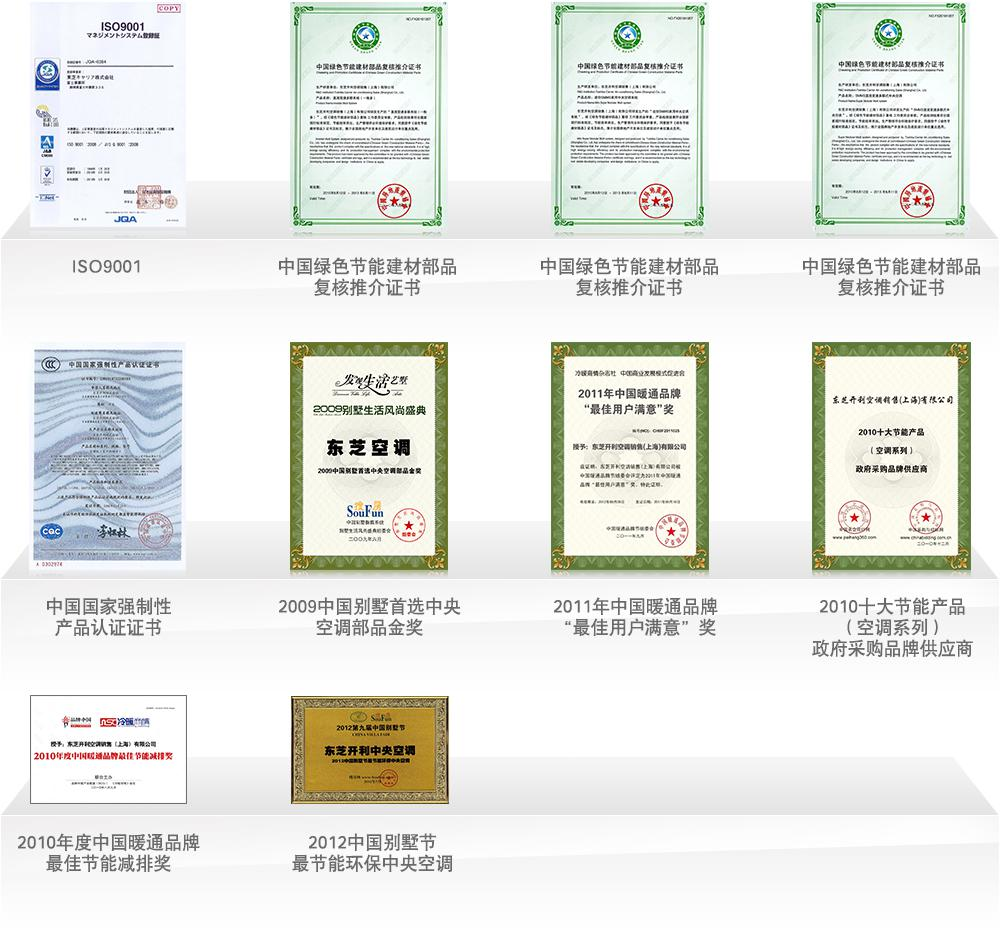Viewport: 1000px width, 934px height.
Task: Click first 中国绿色节能建材部品复核推介证书 caption
Action: (367, 277)
